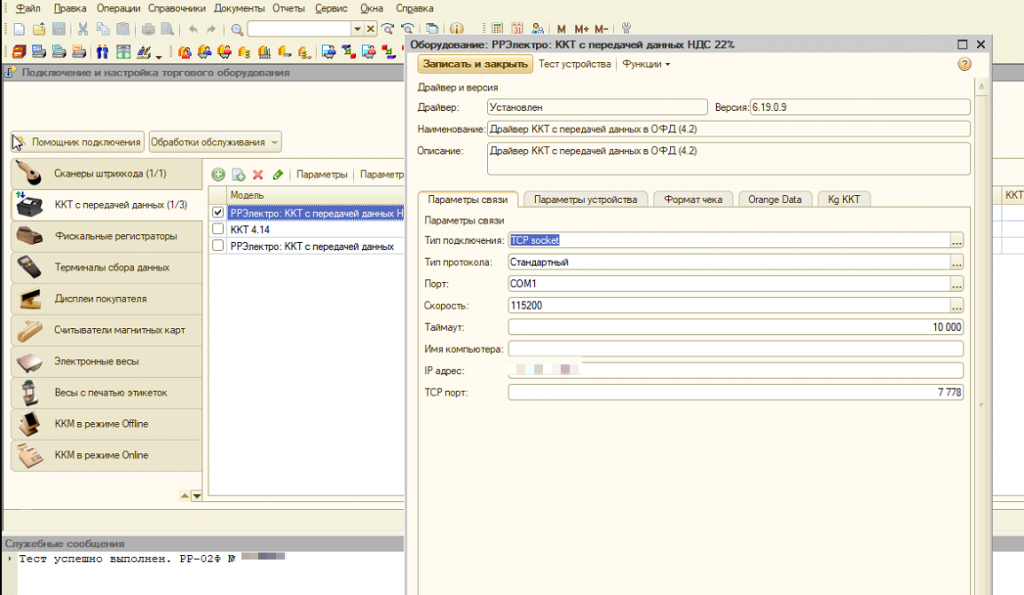Click the scissors cut icon in toolbar

click(x=82, y=29)
